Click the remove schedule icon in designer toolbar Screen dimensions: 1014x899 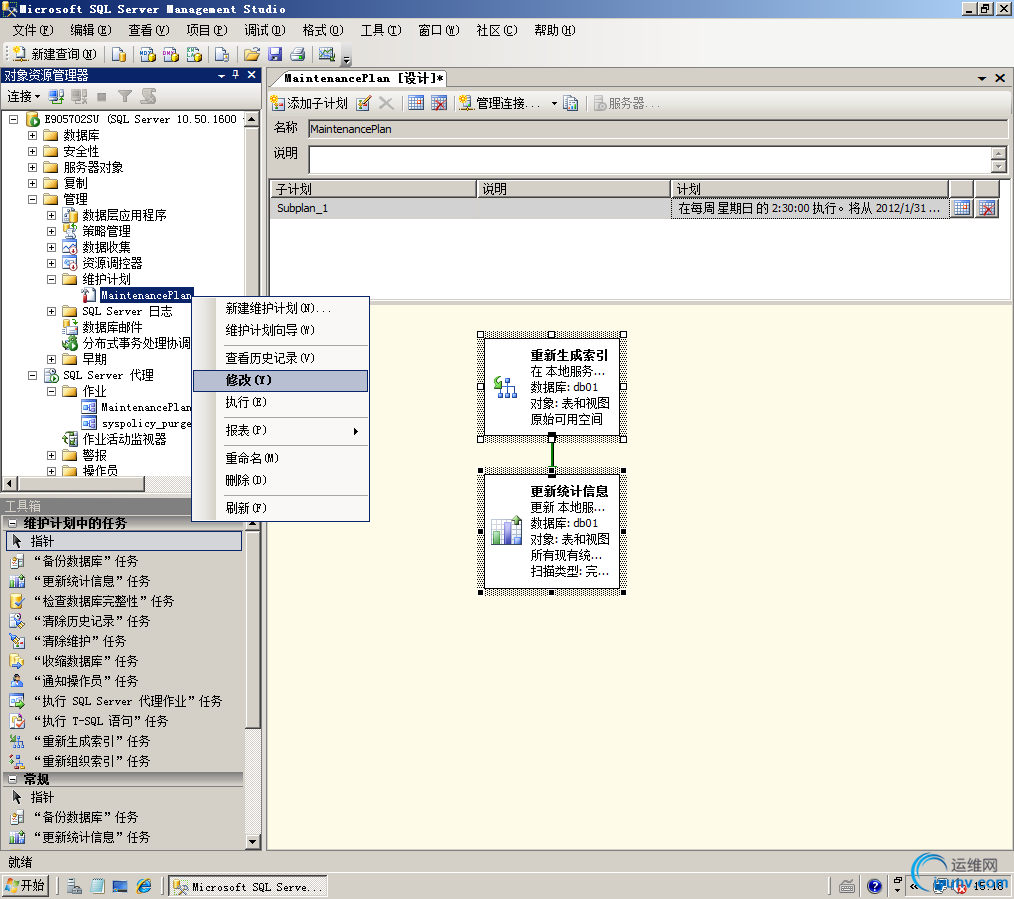pos(439,103)
